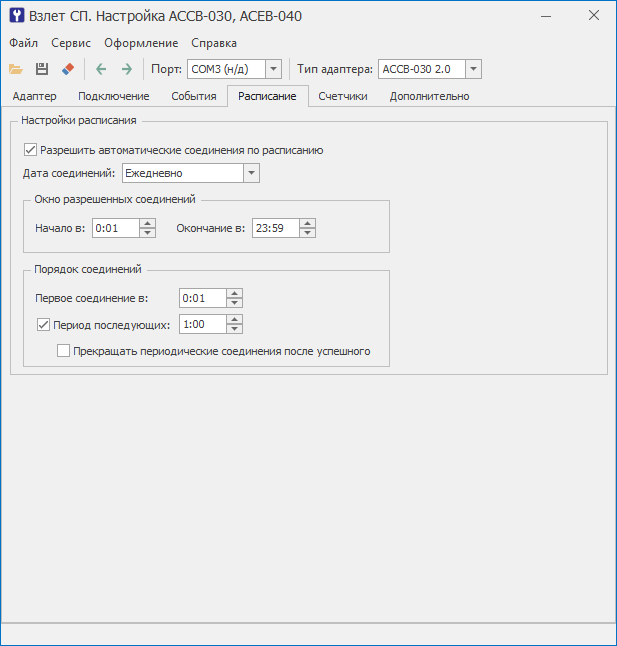Click the open folder toolbar icon
This screenshot has height=646, width=617.
[x=15, y=69]
